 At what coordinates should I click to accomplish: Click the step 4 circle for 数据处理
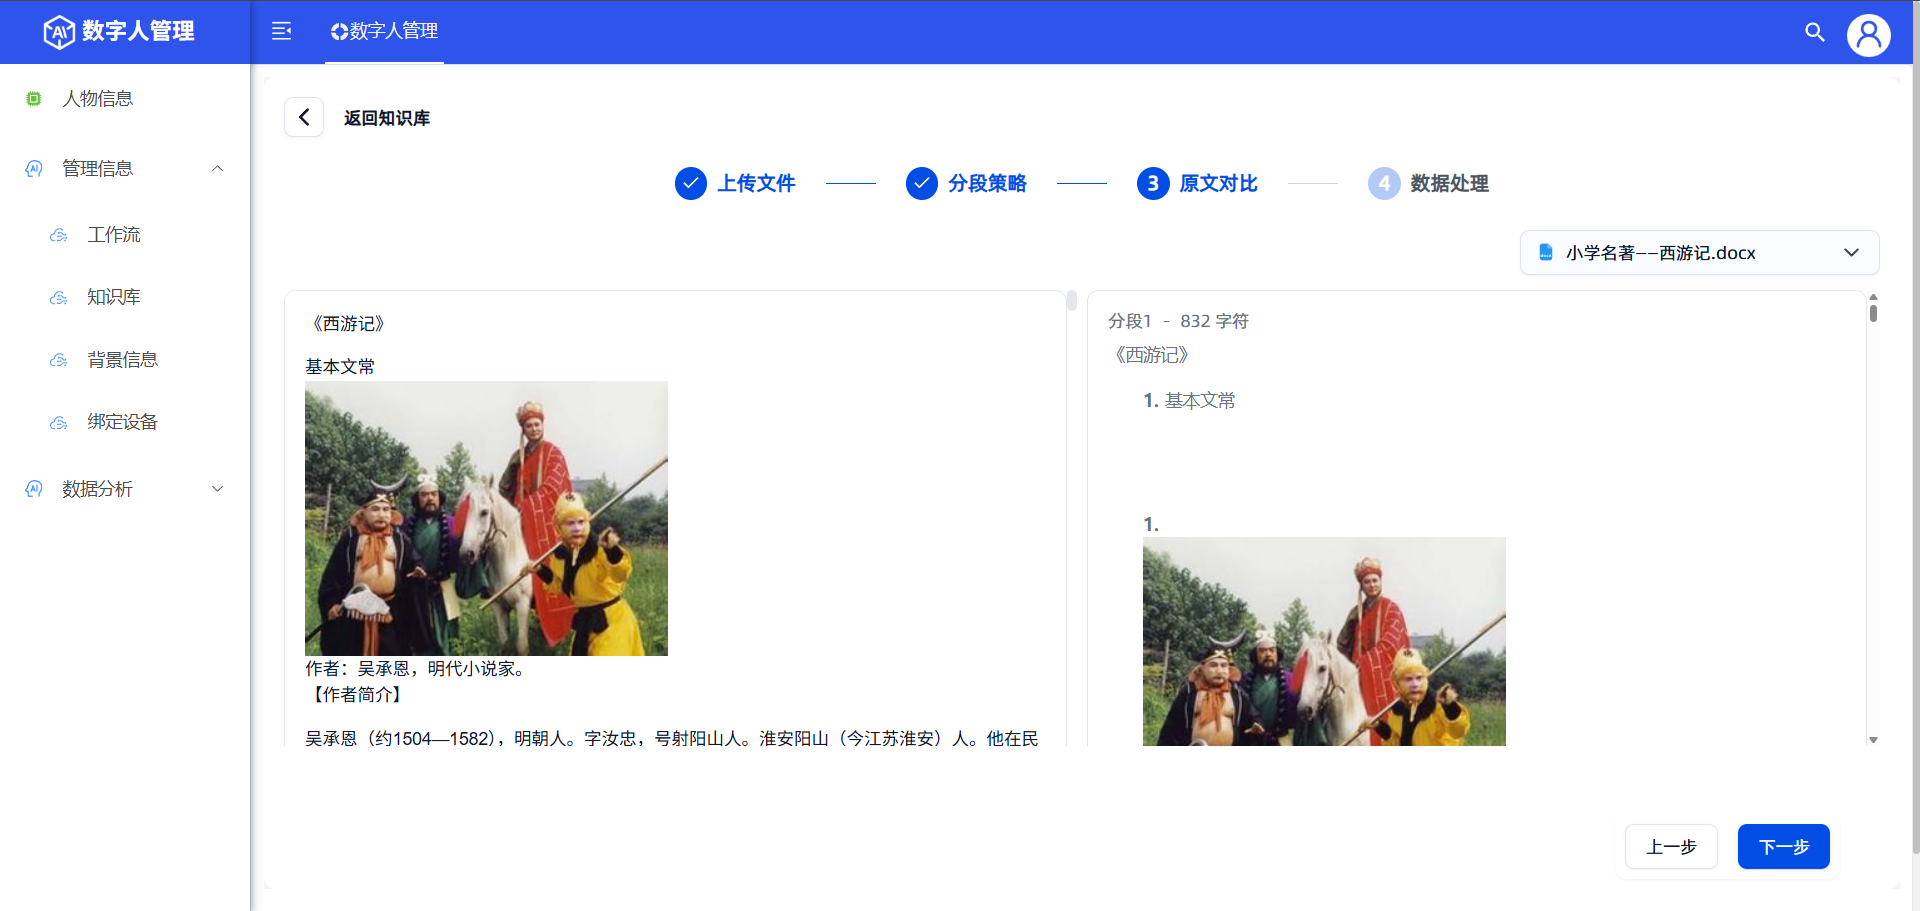[x=1384, y=184]
